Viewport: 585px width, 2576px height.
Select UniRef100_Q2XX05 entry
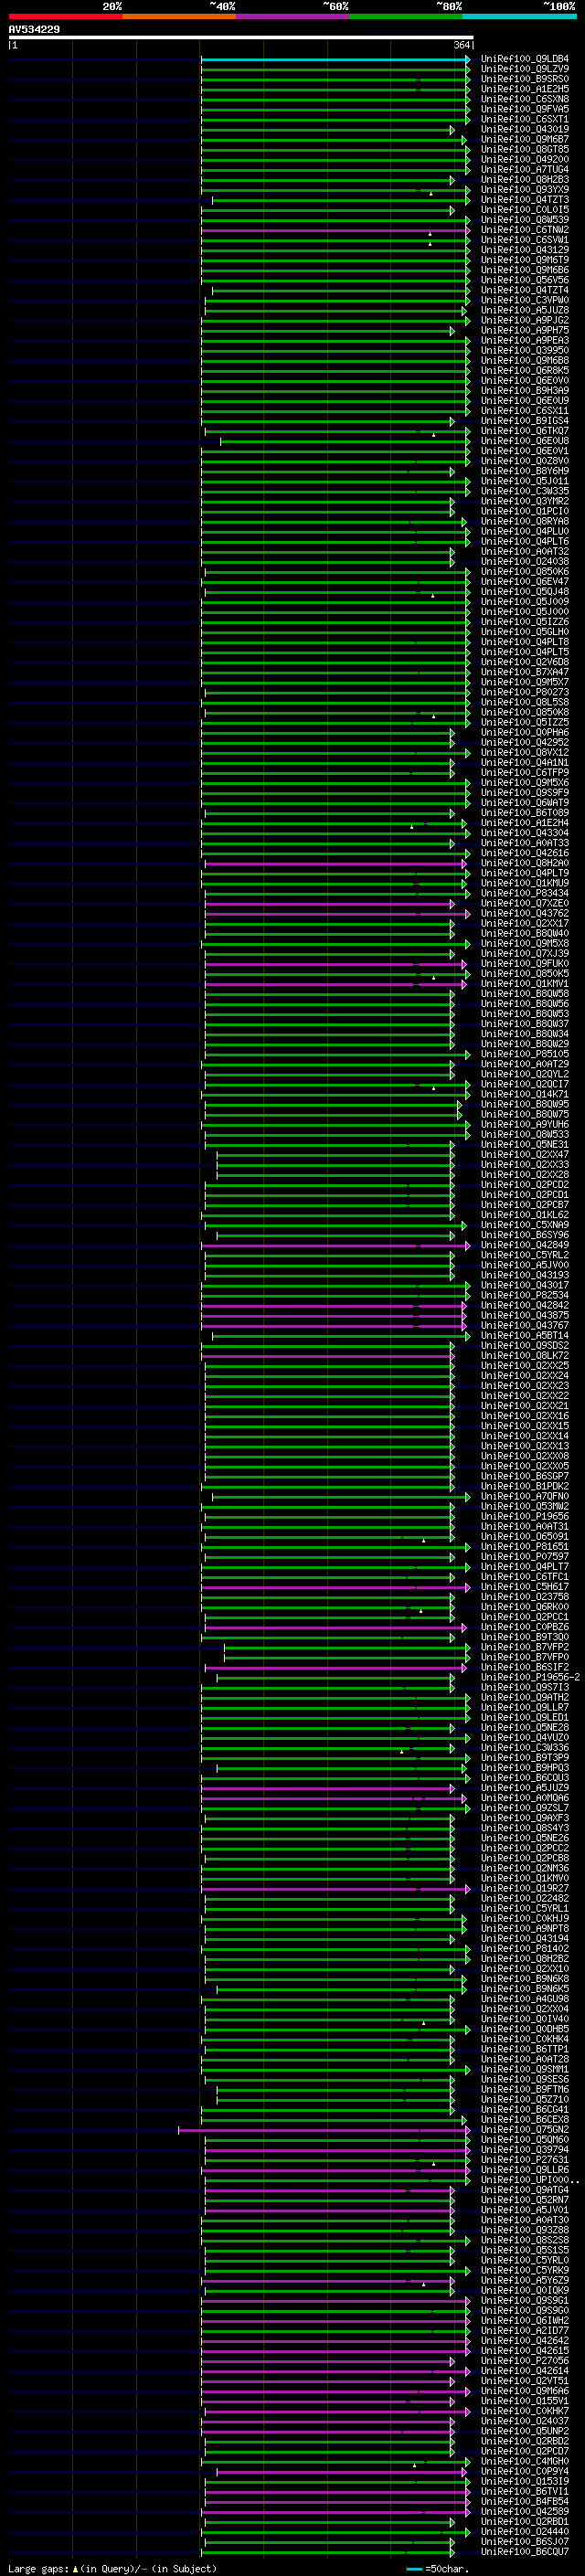pos(524,1466)
